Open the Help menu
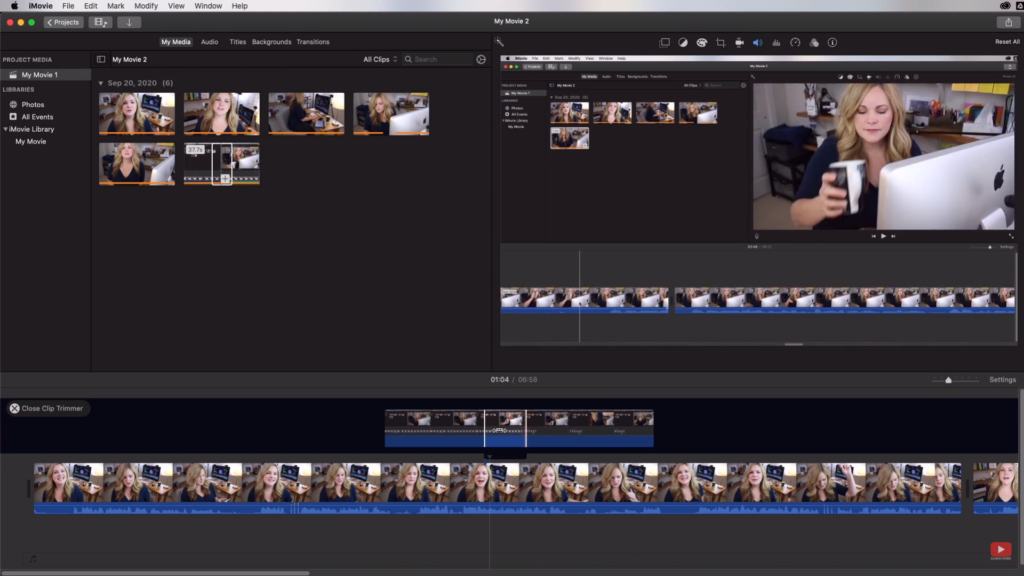 [x=240, y=6]
